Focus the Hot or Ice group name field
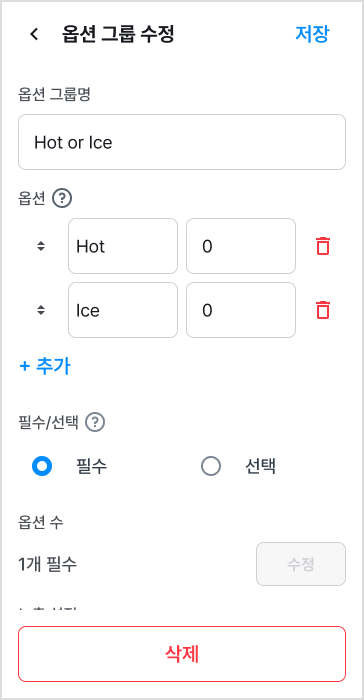 pos(182,142)
